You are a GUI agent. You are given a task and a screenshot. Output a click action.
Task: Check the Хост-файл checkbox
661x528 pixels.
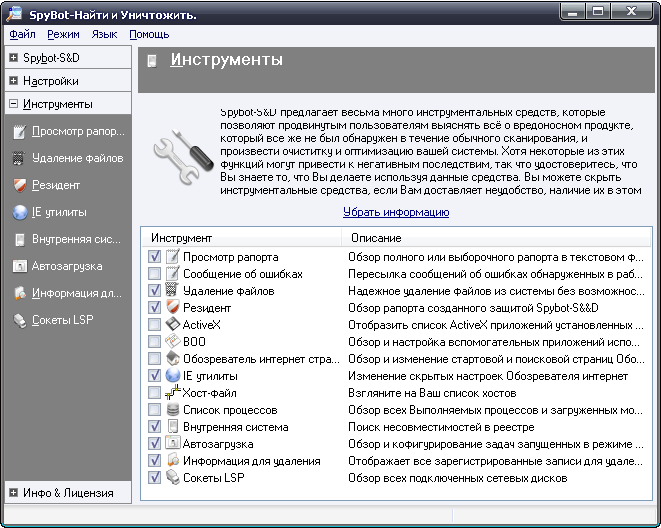pos(154,393)
